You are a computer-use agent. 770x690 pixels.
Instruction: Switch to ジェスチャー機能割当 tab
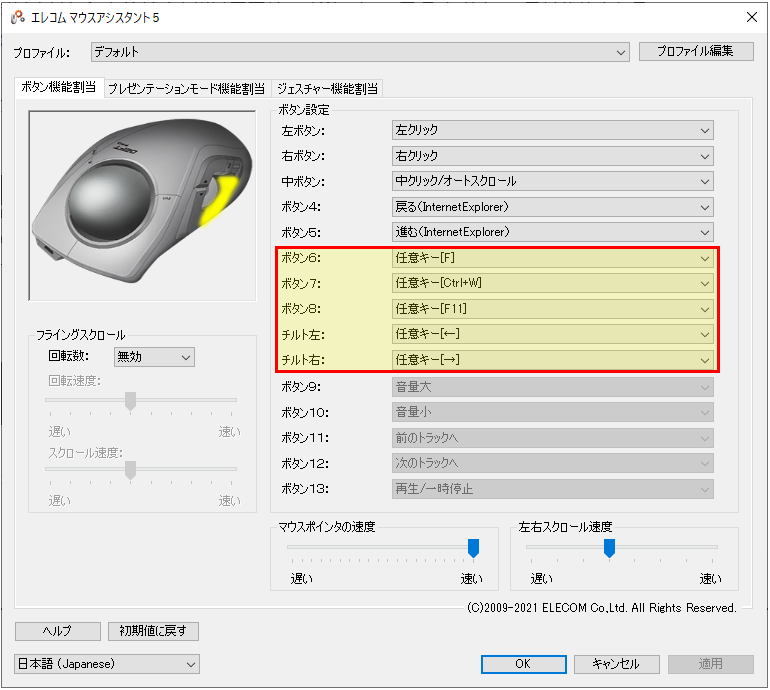[327, 88]
